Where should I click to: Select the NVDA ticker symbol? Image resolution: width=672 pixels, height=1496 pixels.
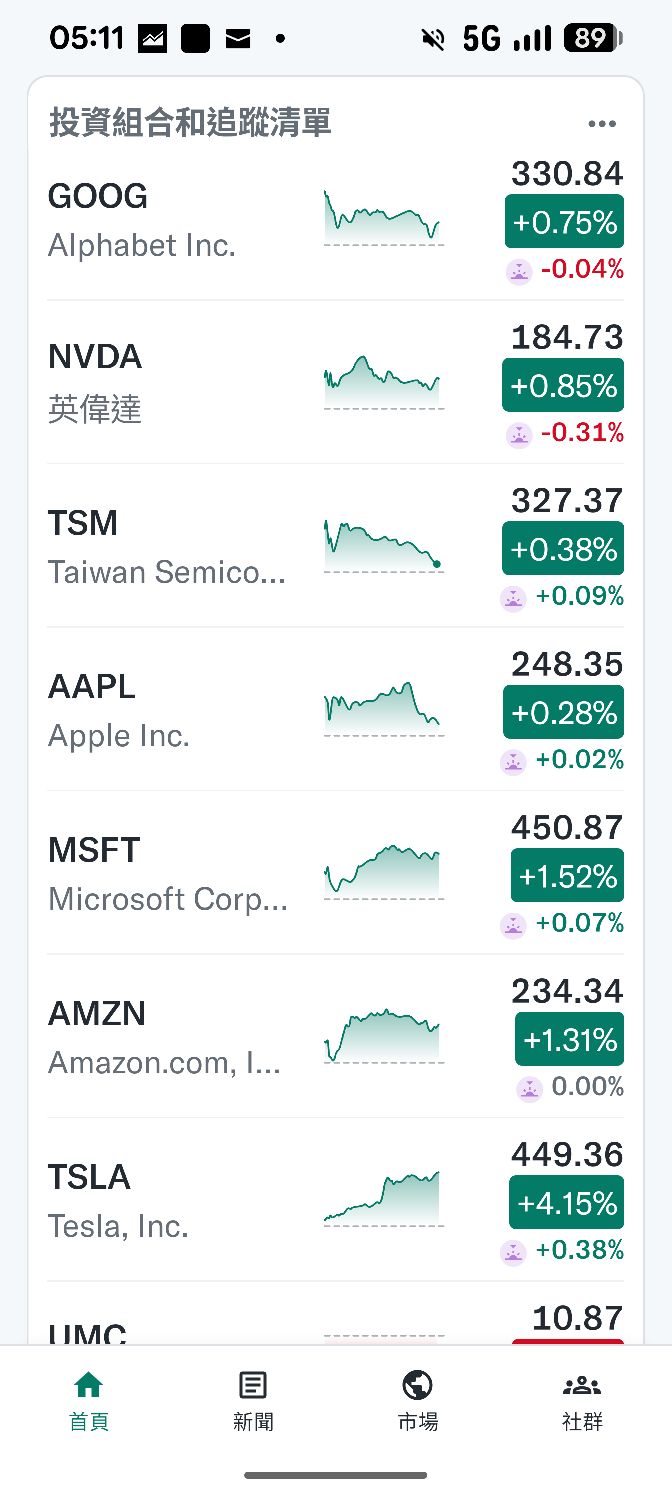point(96,357)
